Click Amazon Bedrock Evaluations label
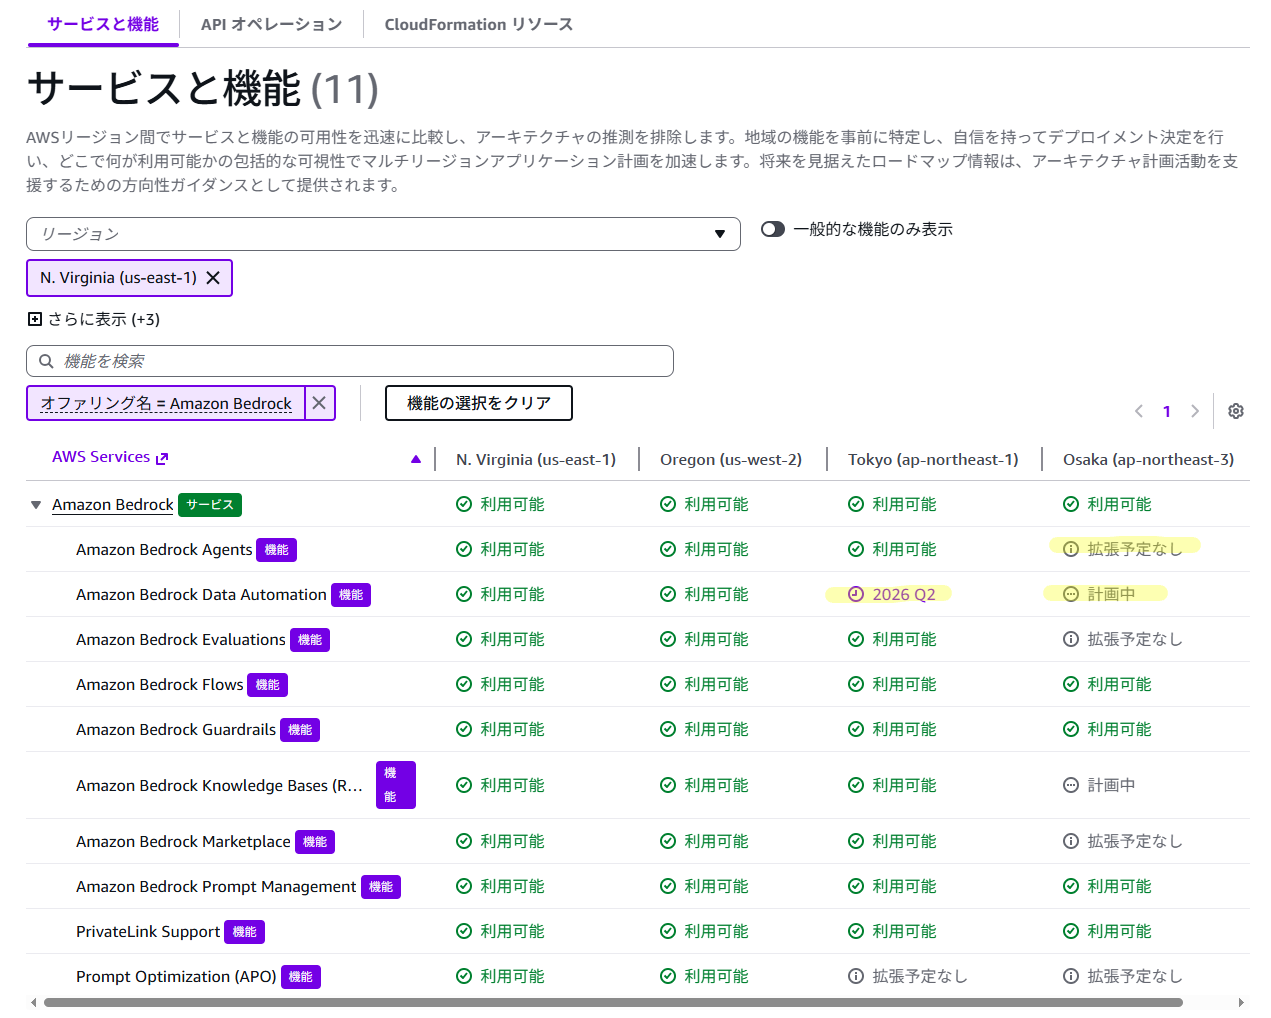This screenshot has height=1018, width=1271. pos(181,640)
